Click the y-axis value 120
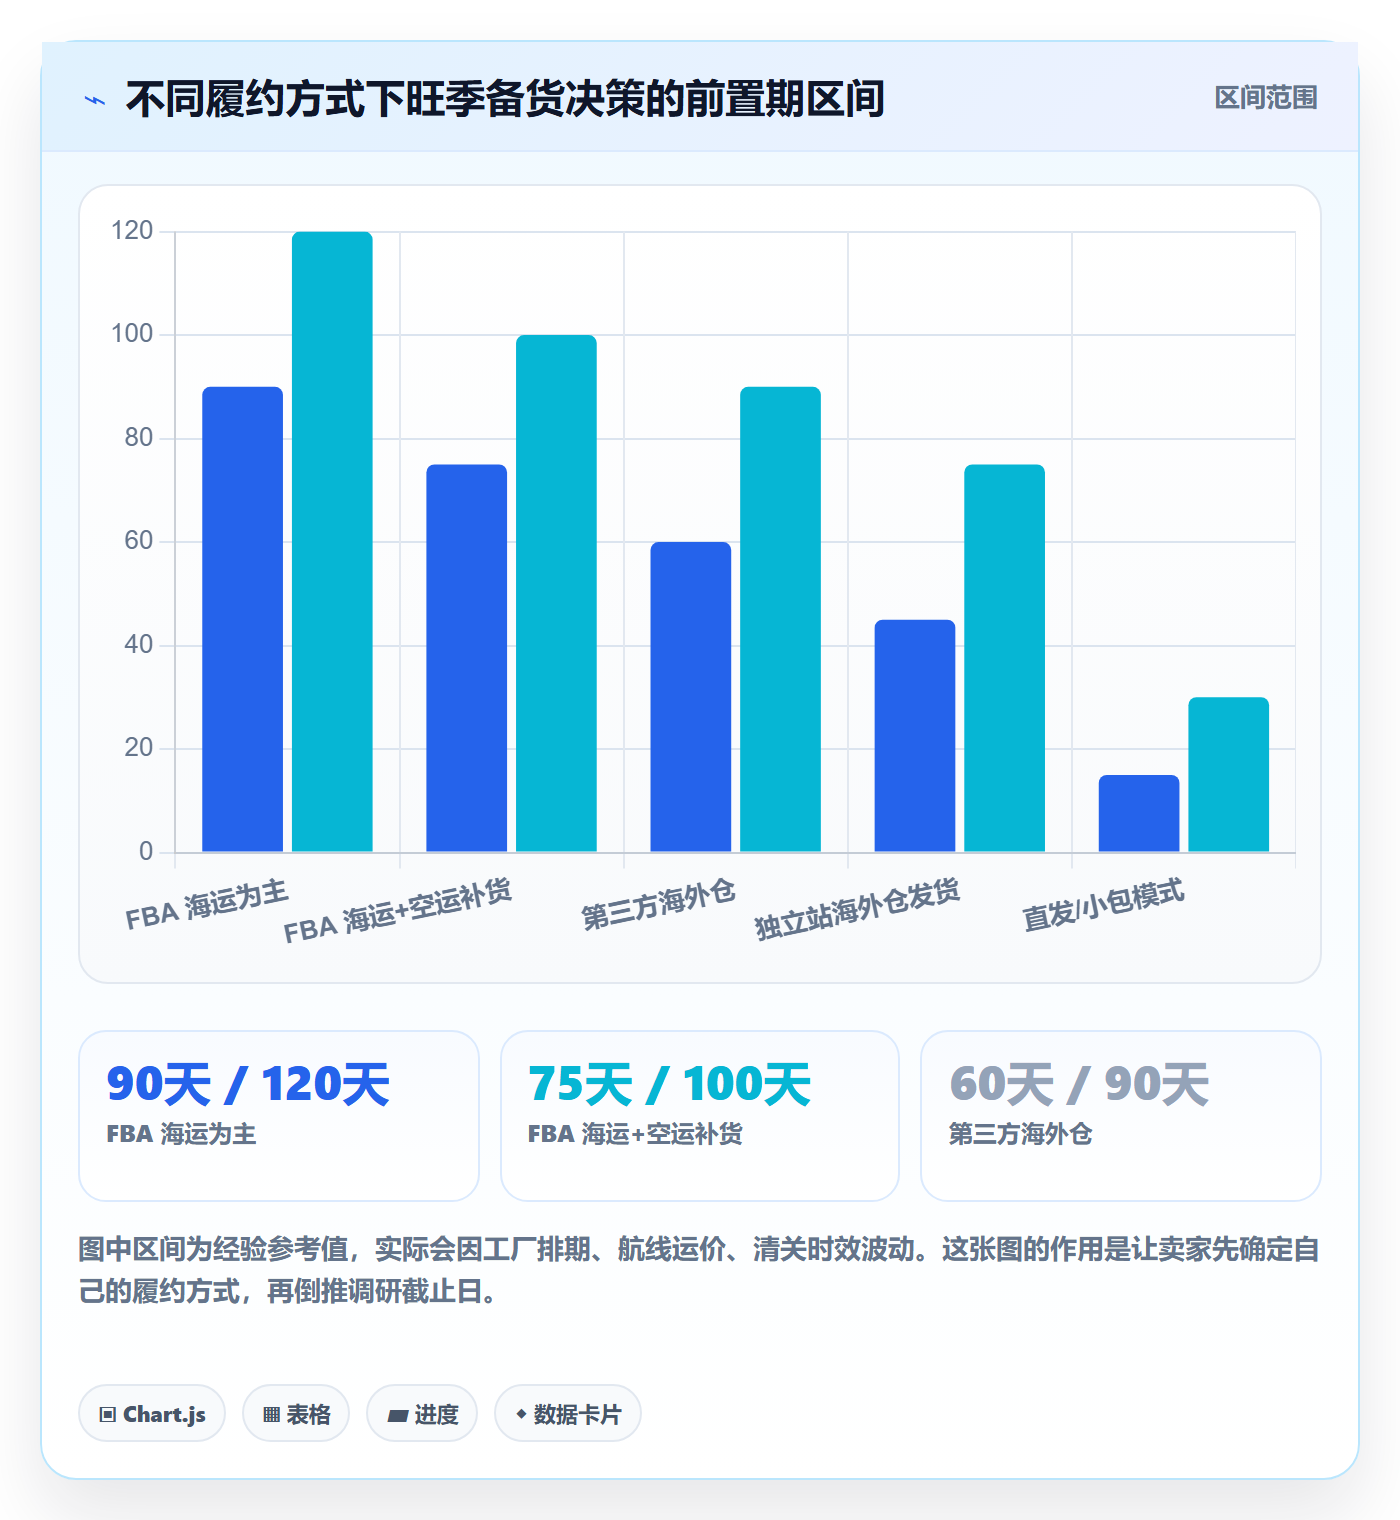 [132, 231]
